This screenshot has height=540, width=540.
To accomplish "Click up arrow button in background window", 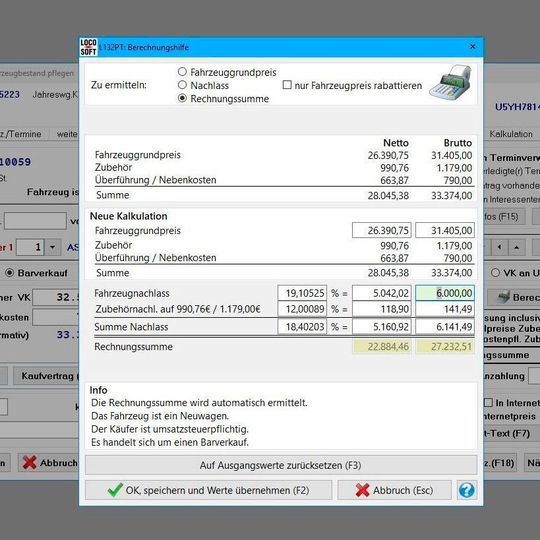I will click(x=516, y=247).
